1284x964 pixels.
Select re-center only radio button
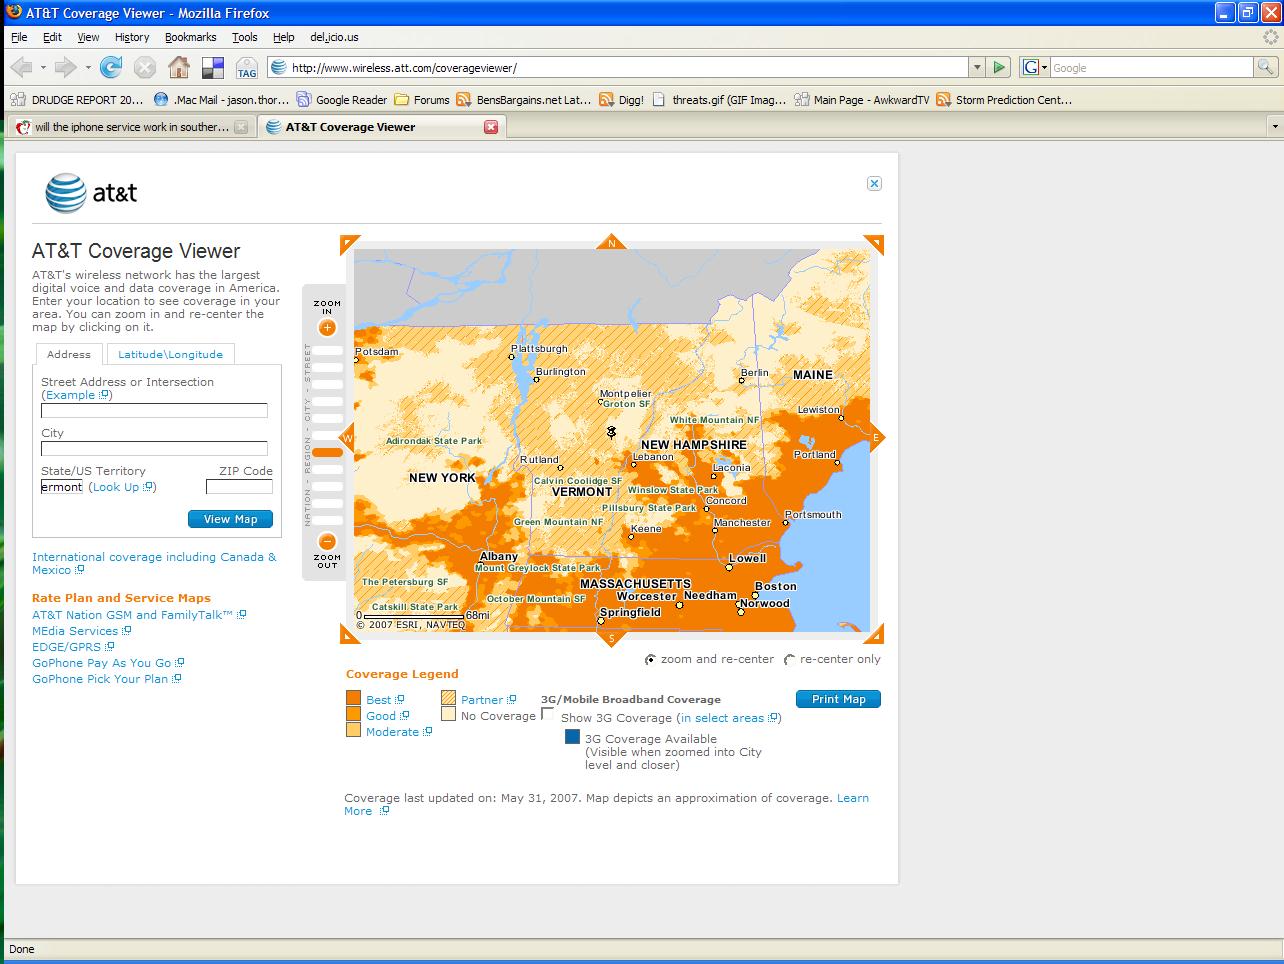[x=789, y=660]
